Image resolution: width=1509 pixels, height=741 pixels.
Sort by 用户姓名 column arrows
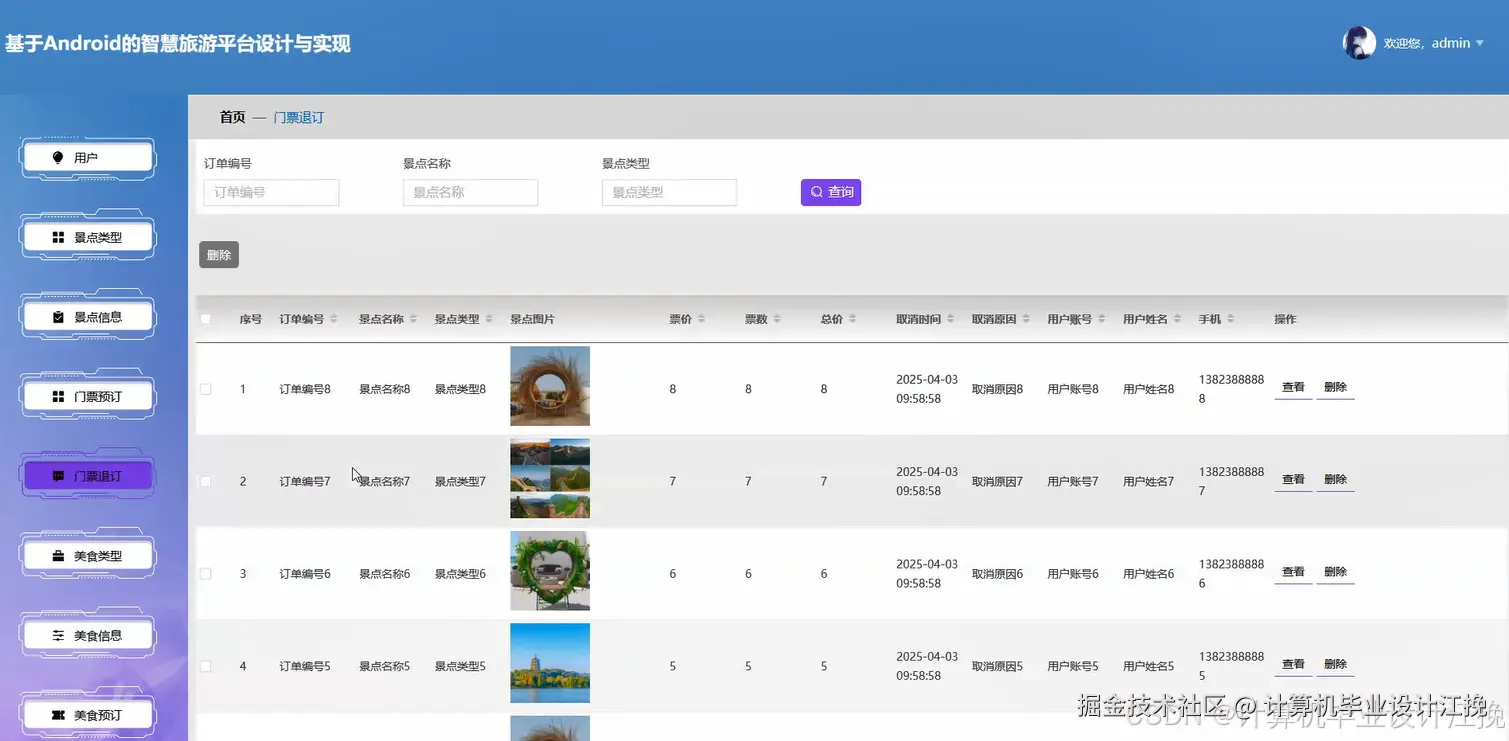click(x=1177, y=319)
